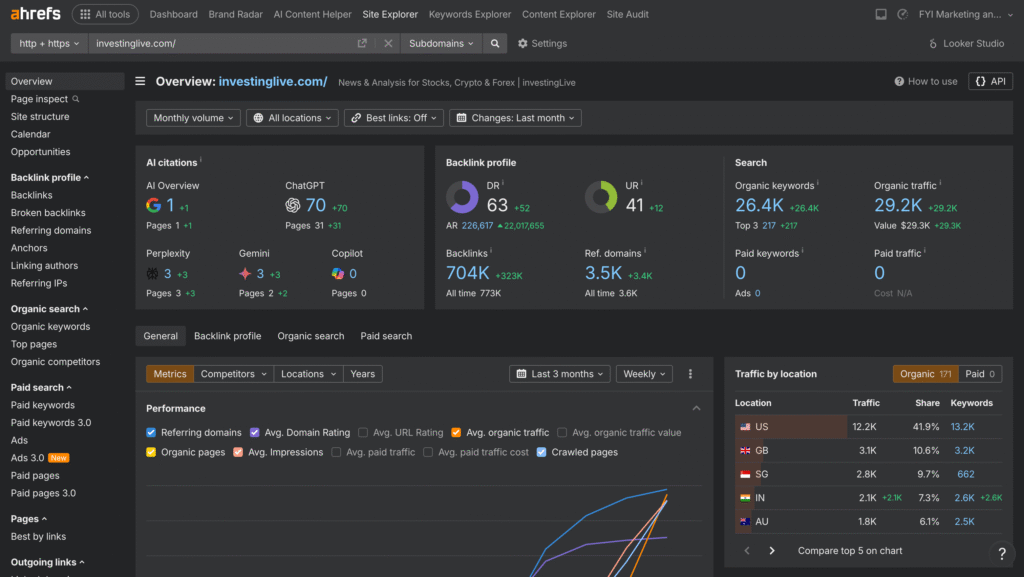Toggle Avg. organic traffic checkbox
This screenshot has height=577, width=1024.
point(456,433)
